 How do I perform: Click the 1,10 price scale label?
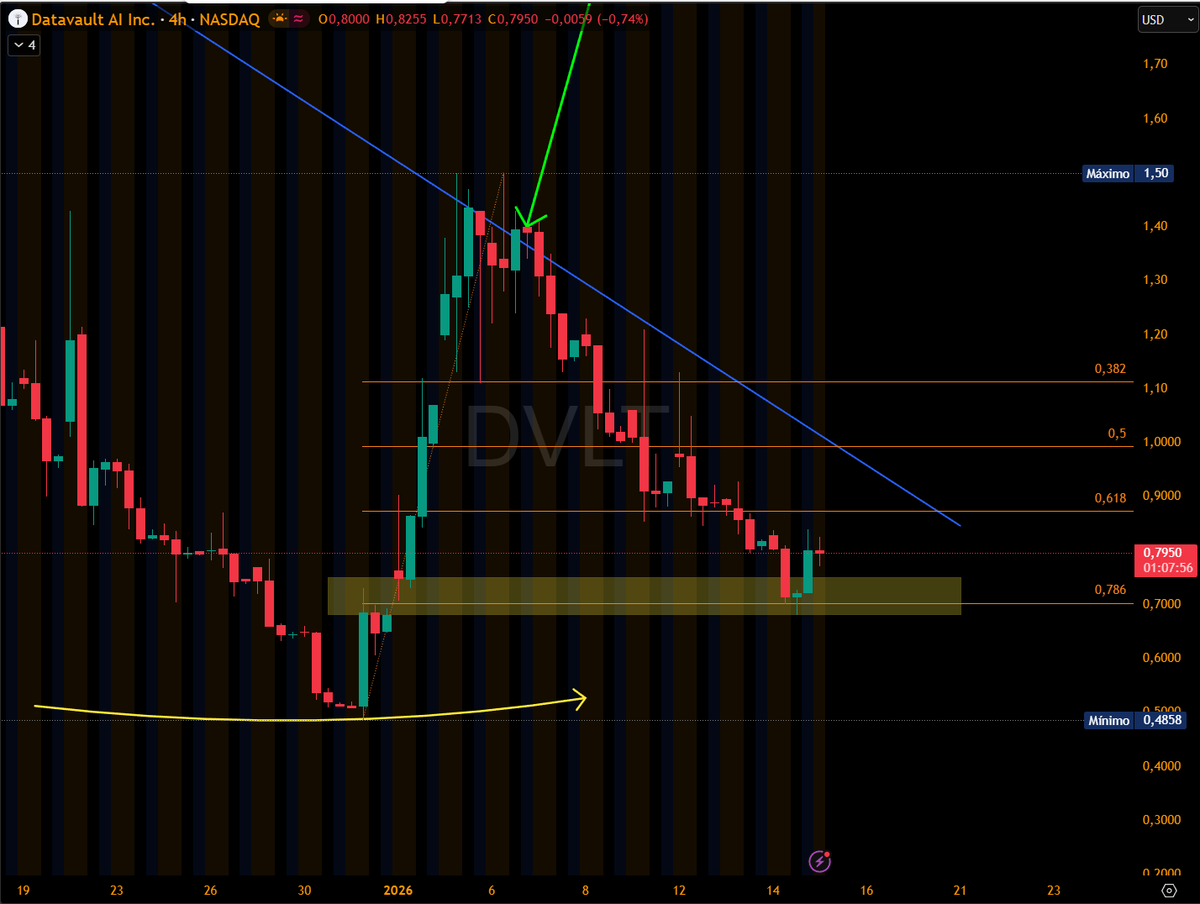tap(1154, 388)
